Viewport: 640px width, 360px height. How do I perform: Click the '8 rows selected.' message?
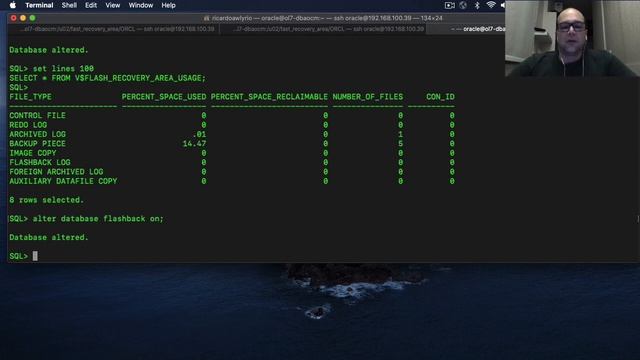(46, 200)
